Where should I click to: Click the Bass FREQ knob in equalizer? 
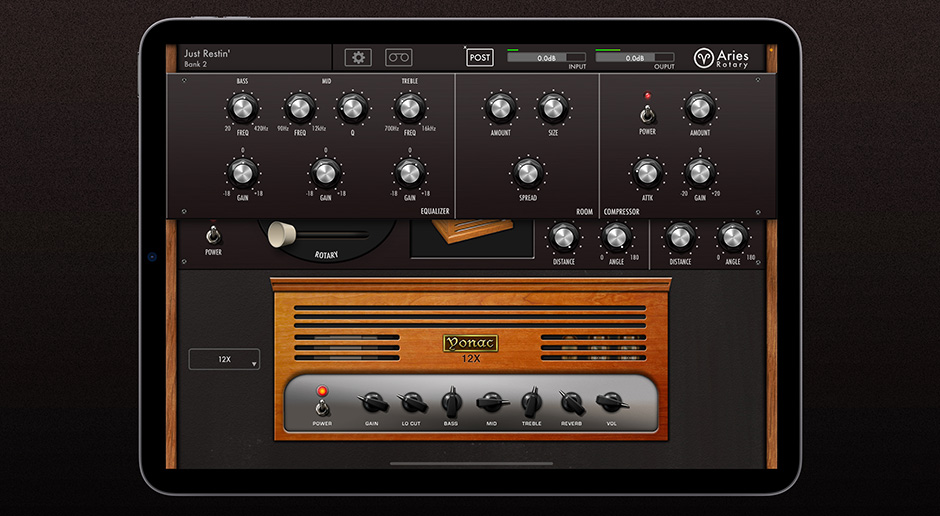(x=242, y=107)
